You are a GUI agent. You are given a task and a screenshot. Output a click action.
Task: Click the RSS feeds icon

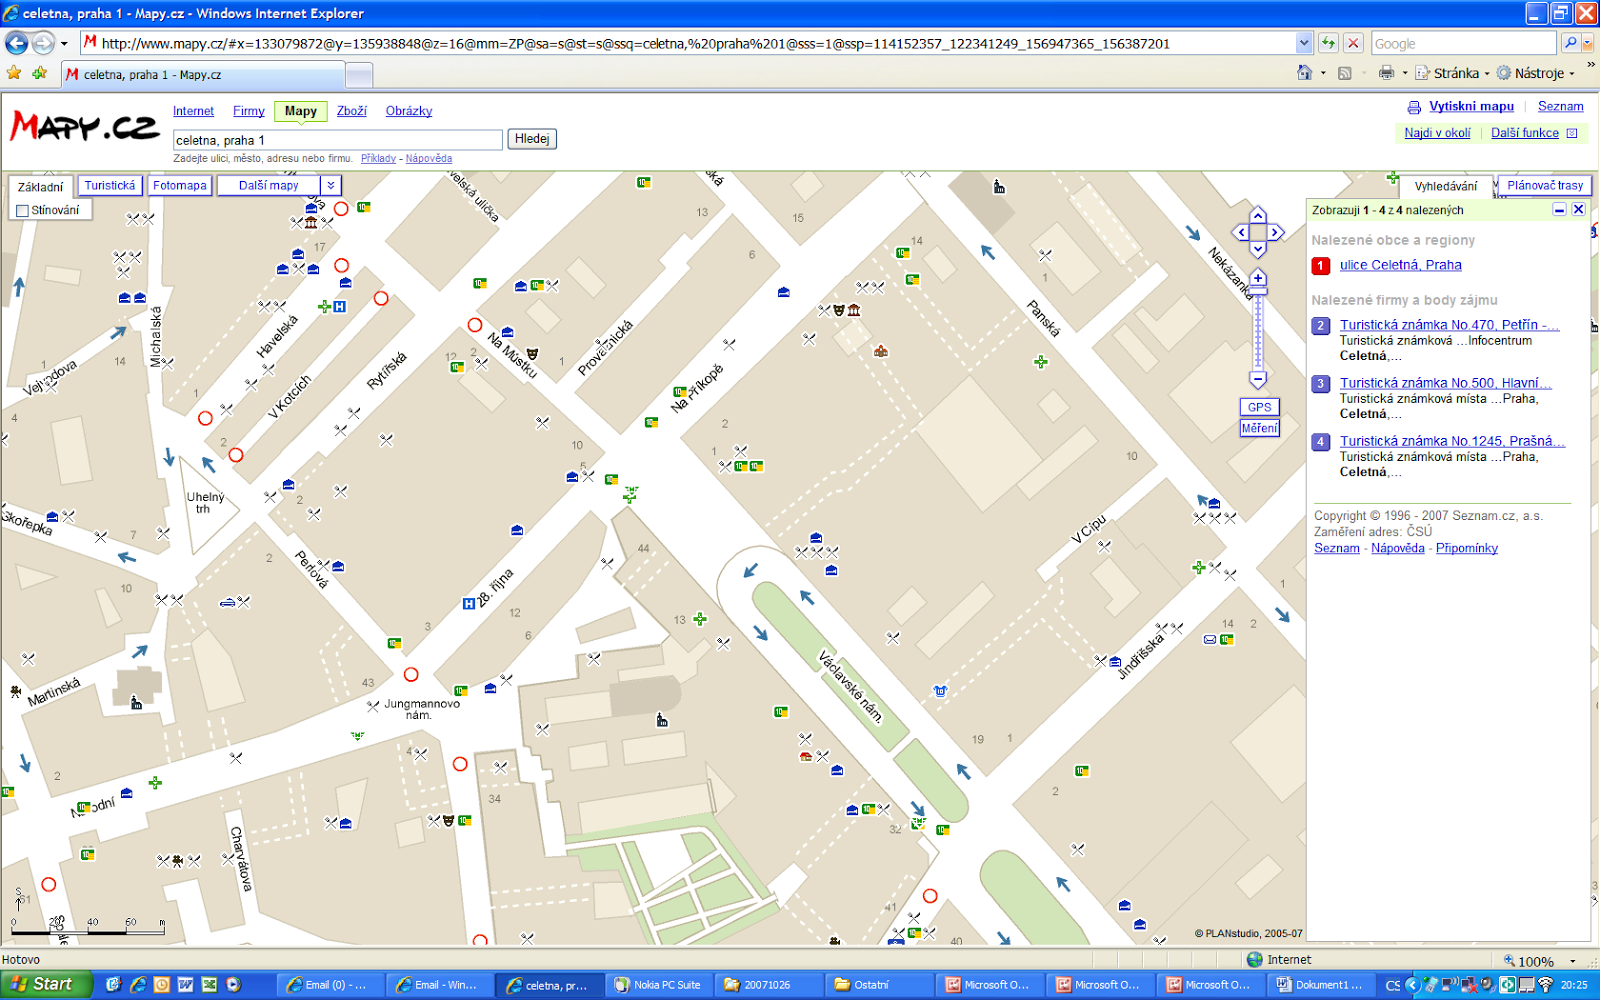[x=1345, y=73]
